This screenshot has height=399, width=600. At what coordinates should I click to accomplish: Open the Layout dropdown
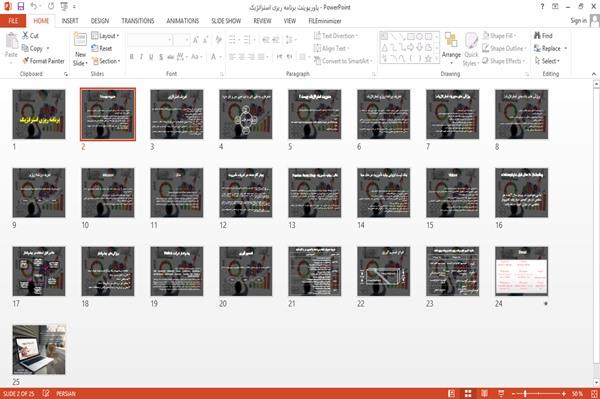[x=105, y=36]
